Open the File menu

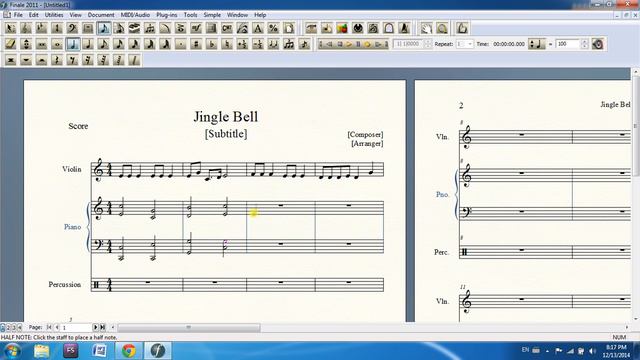pos(18,15)
